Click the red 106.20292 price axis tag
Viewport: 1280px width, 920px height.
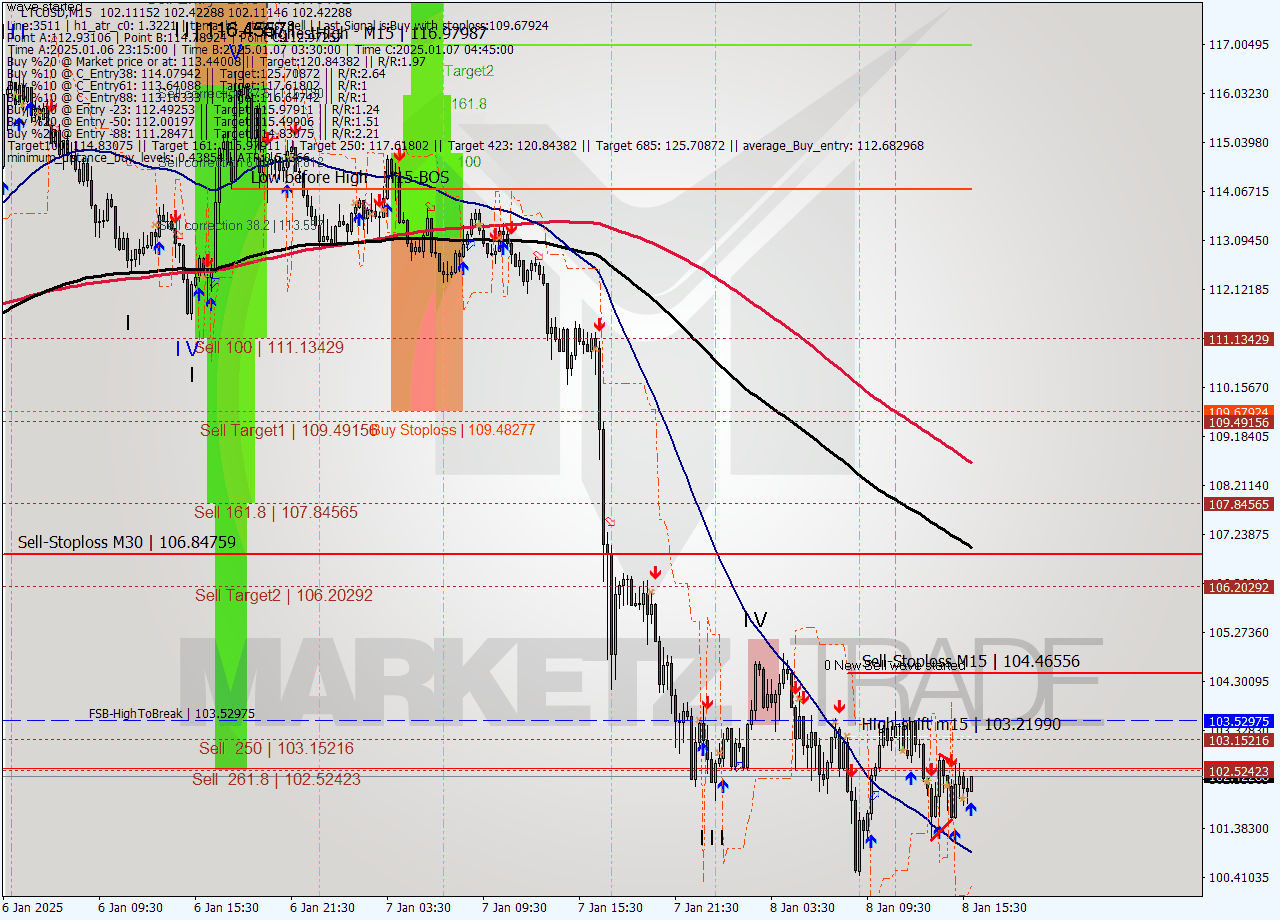click(x=1240, y=587)
